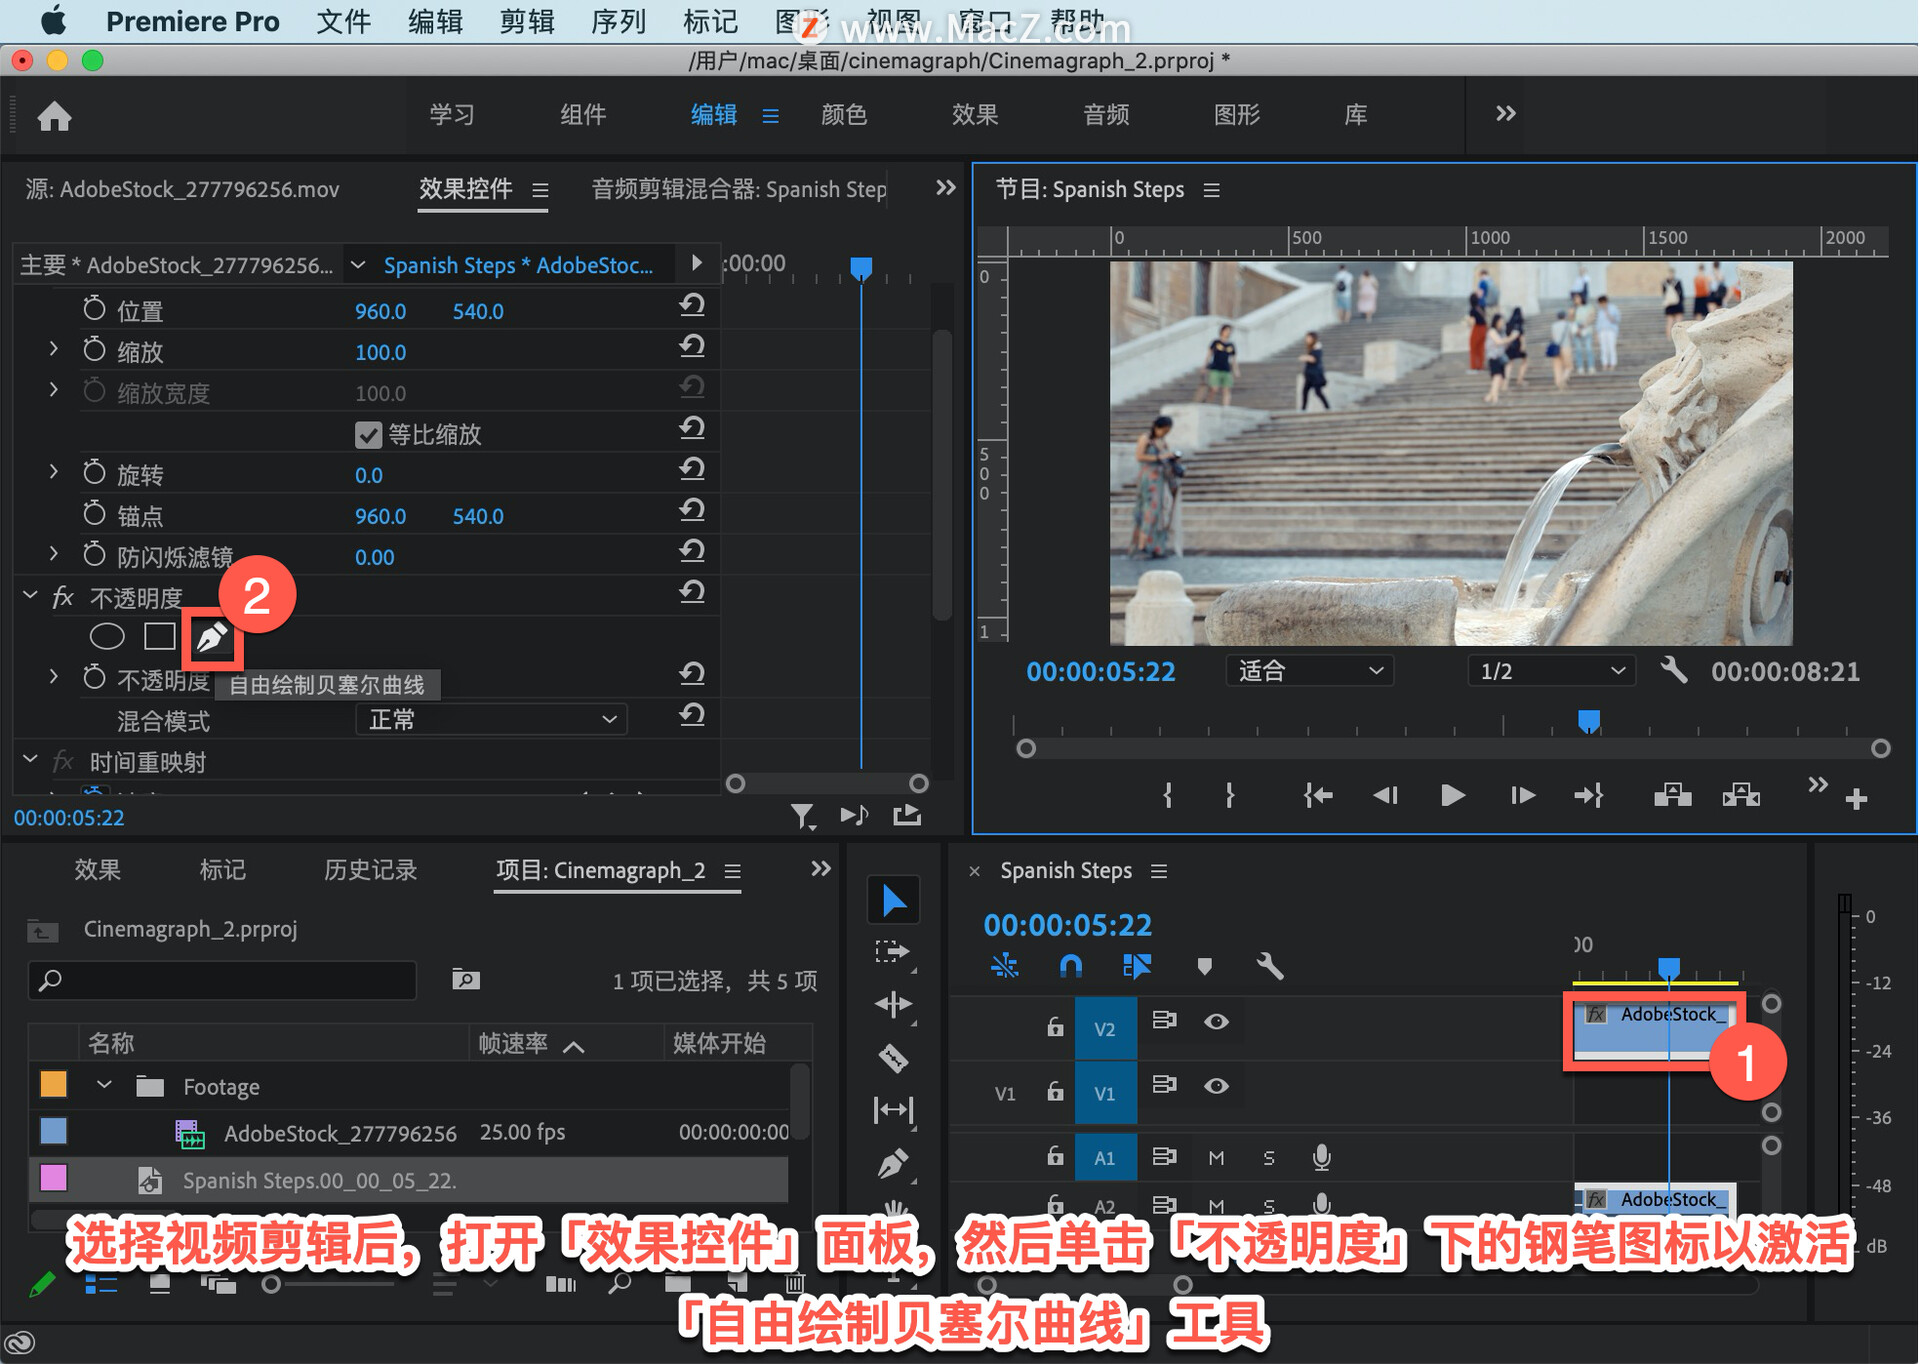This screenshot has height=1364, width=1920.
Task: Reset the 位置 parameter
Action: pos(692,305)
